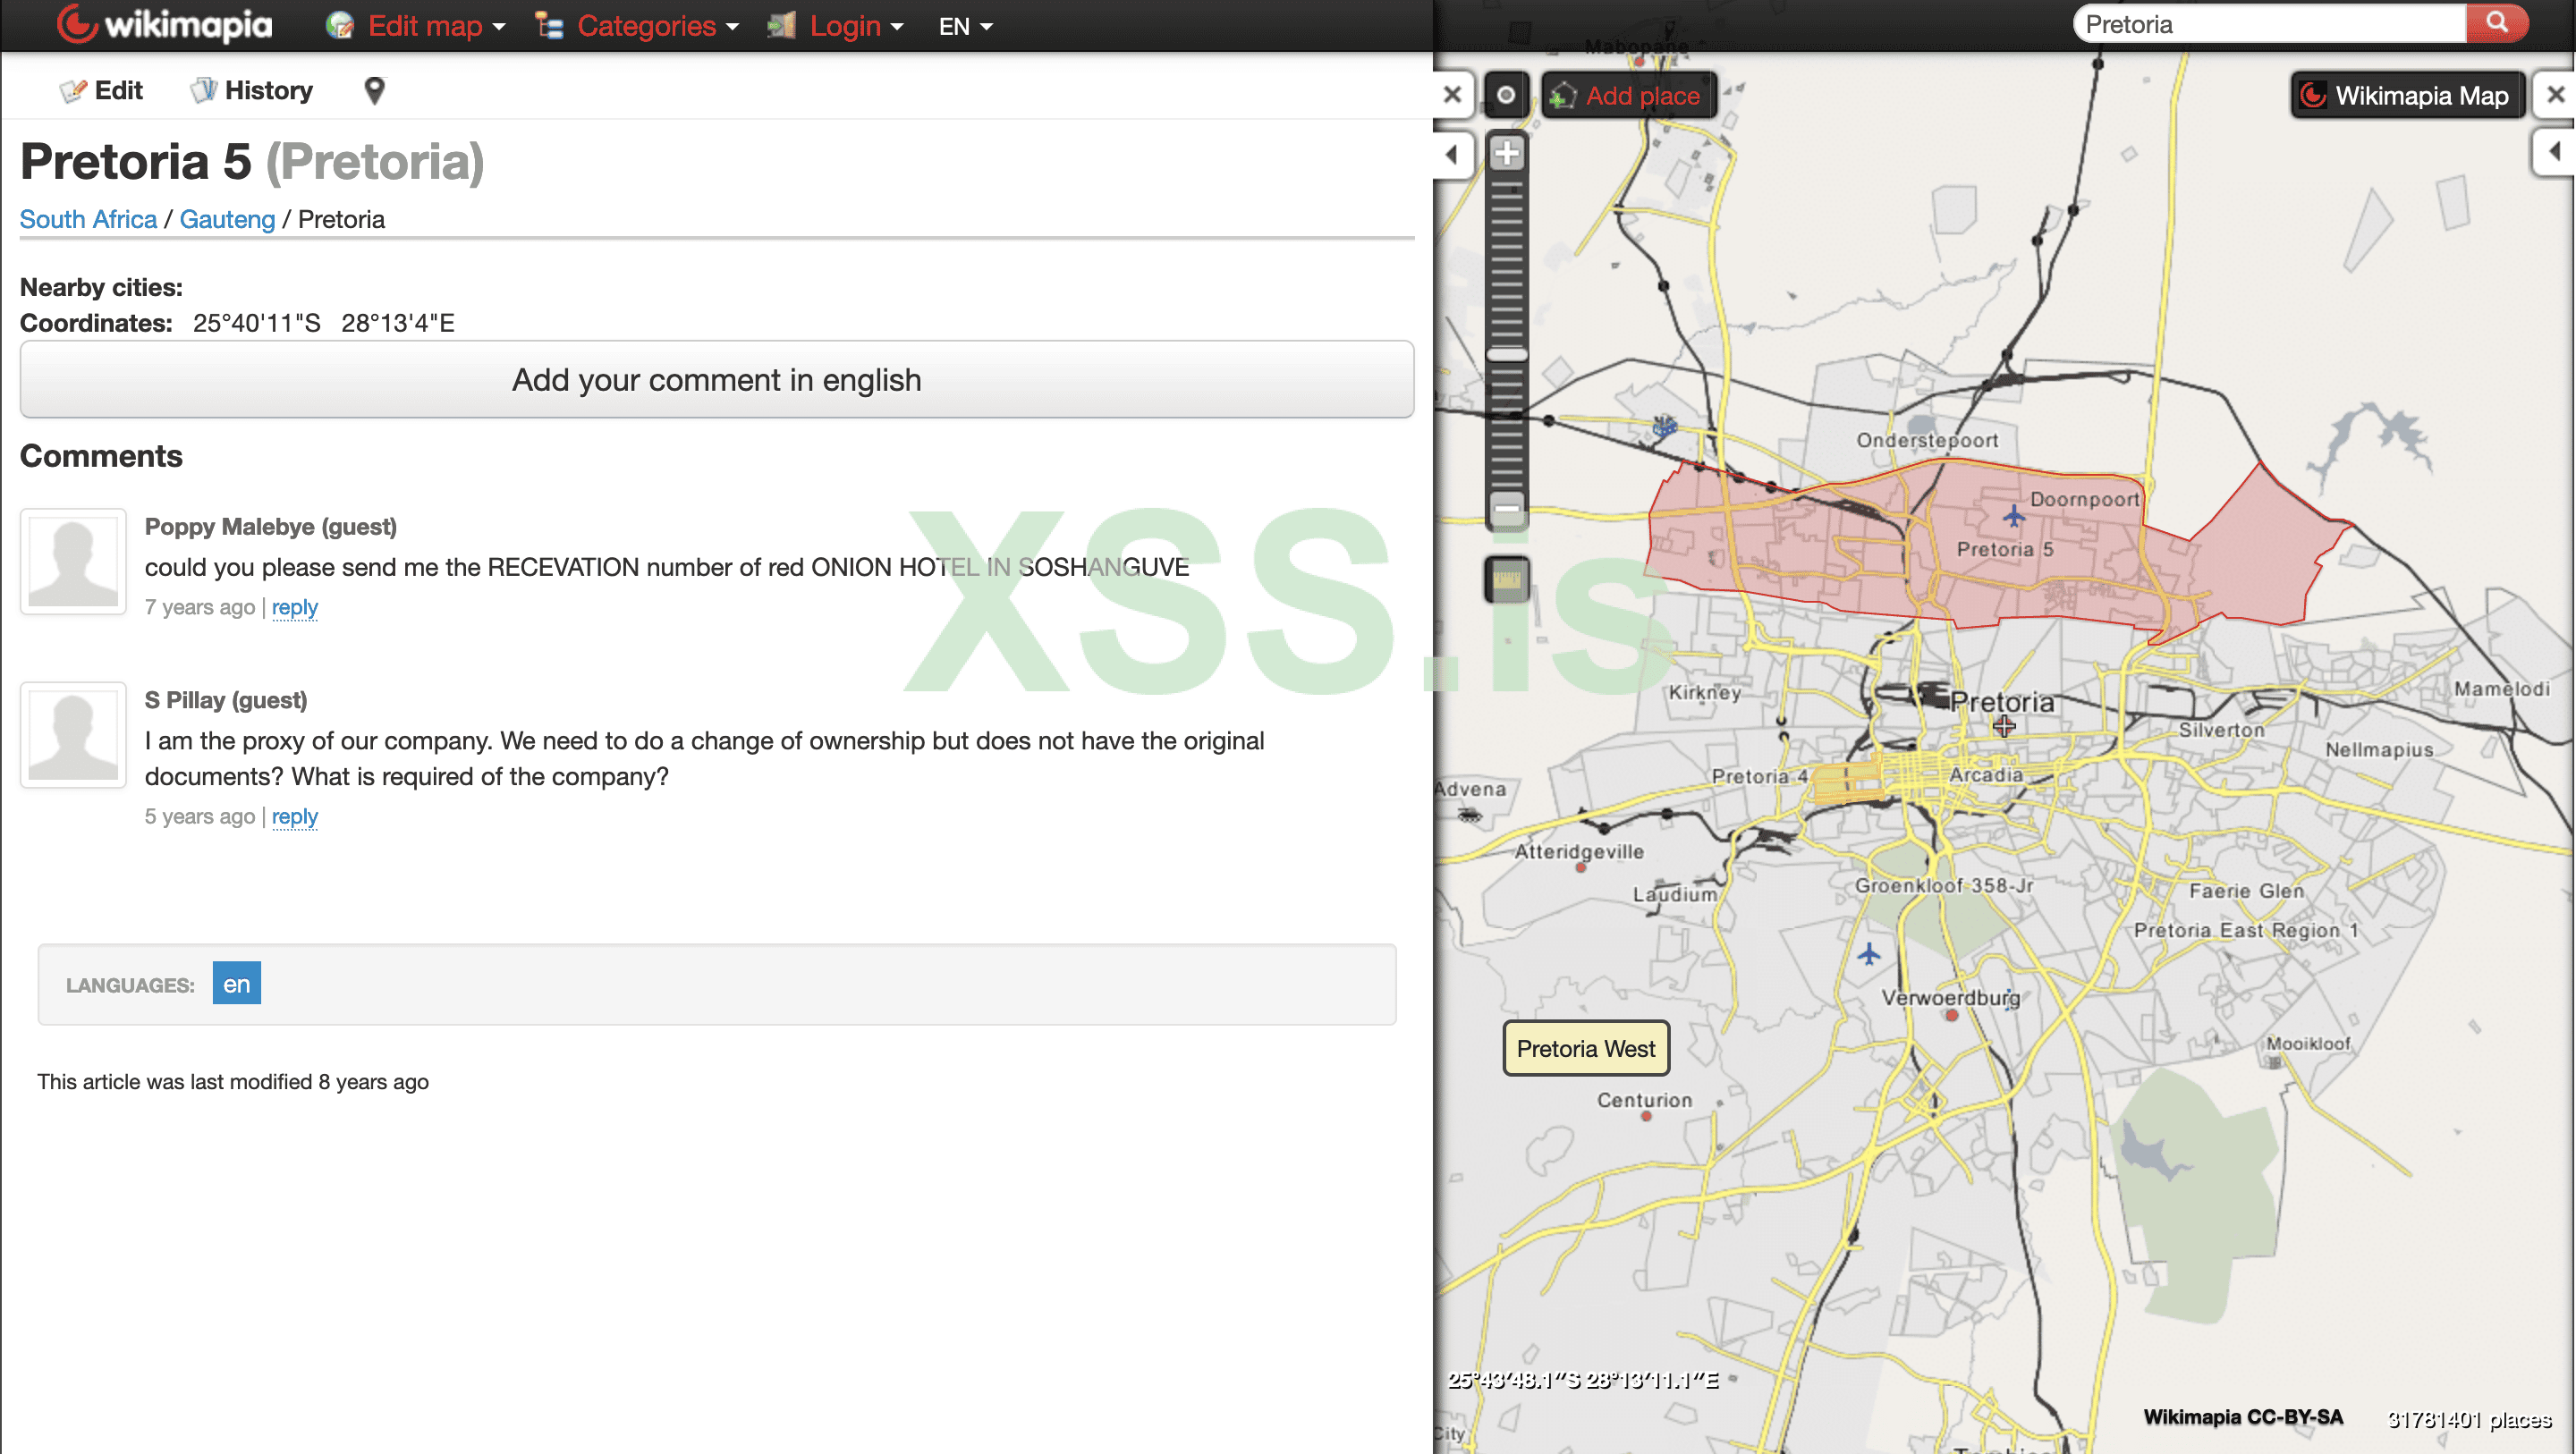Click the Pretoria search input field
This screenshot has height=1454, width=2576.
(2268, 24)
